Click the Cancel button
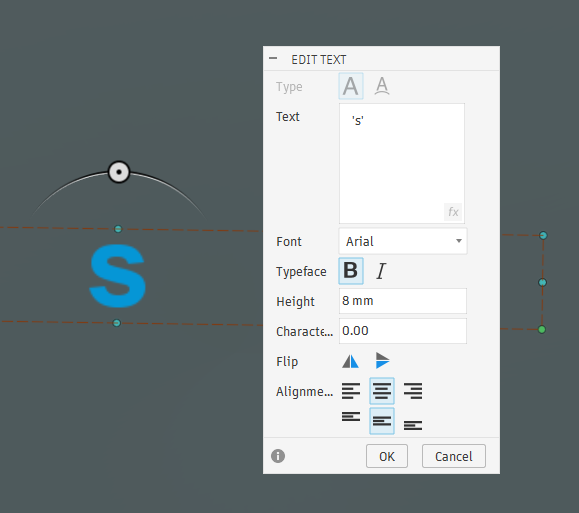This screenshot has width=579, height=513. pyautogui.click(x=453, y=456)
